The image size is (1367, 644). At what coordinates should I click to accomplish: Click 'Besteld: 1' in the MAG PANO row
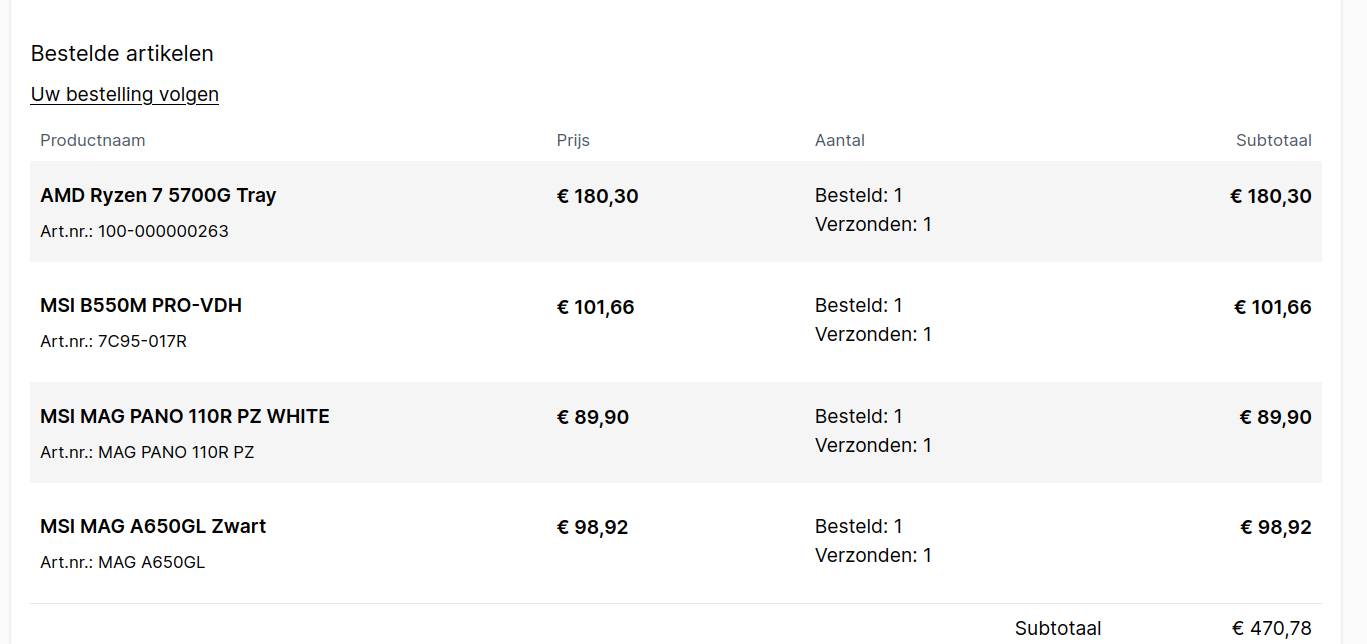click(859, 416)
